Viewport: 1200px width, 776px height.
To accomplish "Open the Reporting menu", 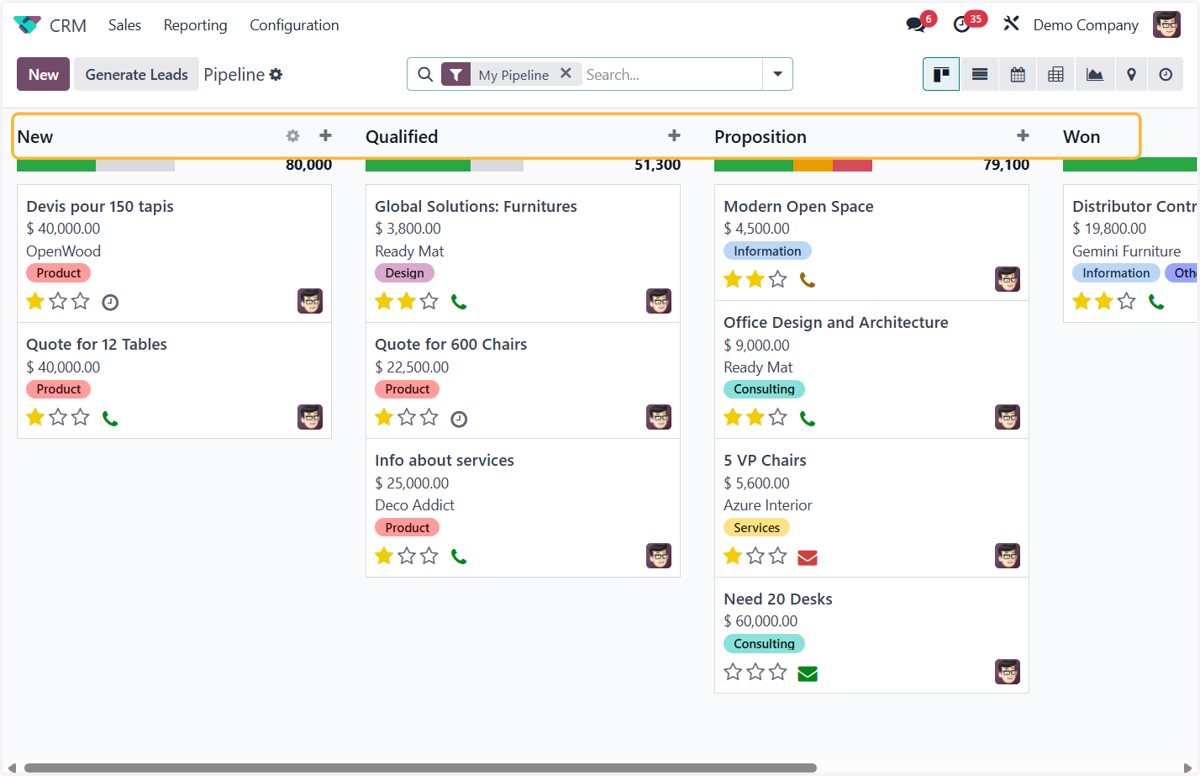I will click(x=195, y=25).
